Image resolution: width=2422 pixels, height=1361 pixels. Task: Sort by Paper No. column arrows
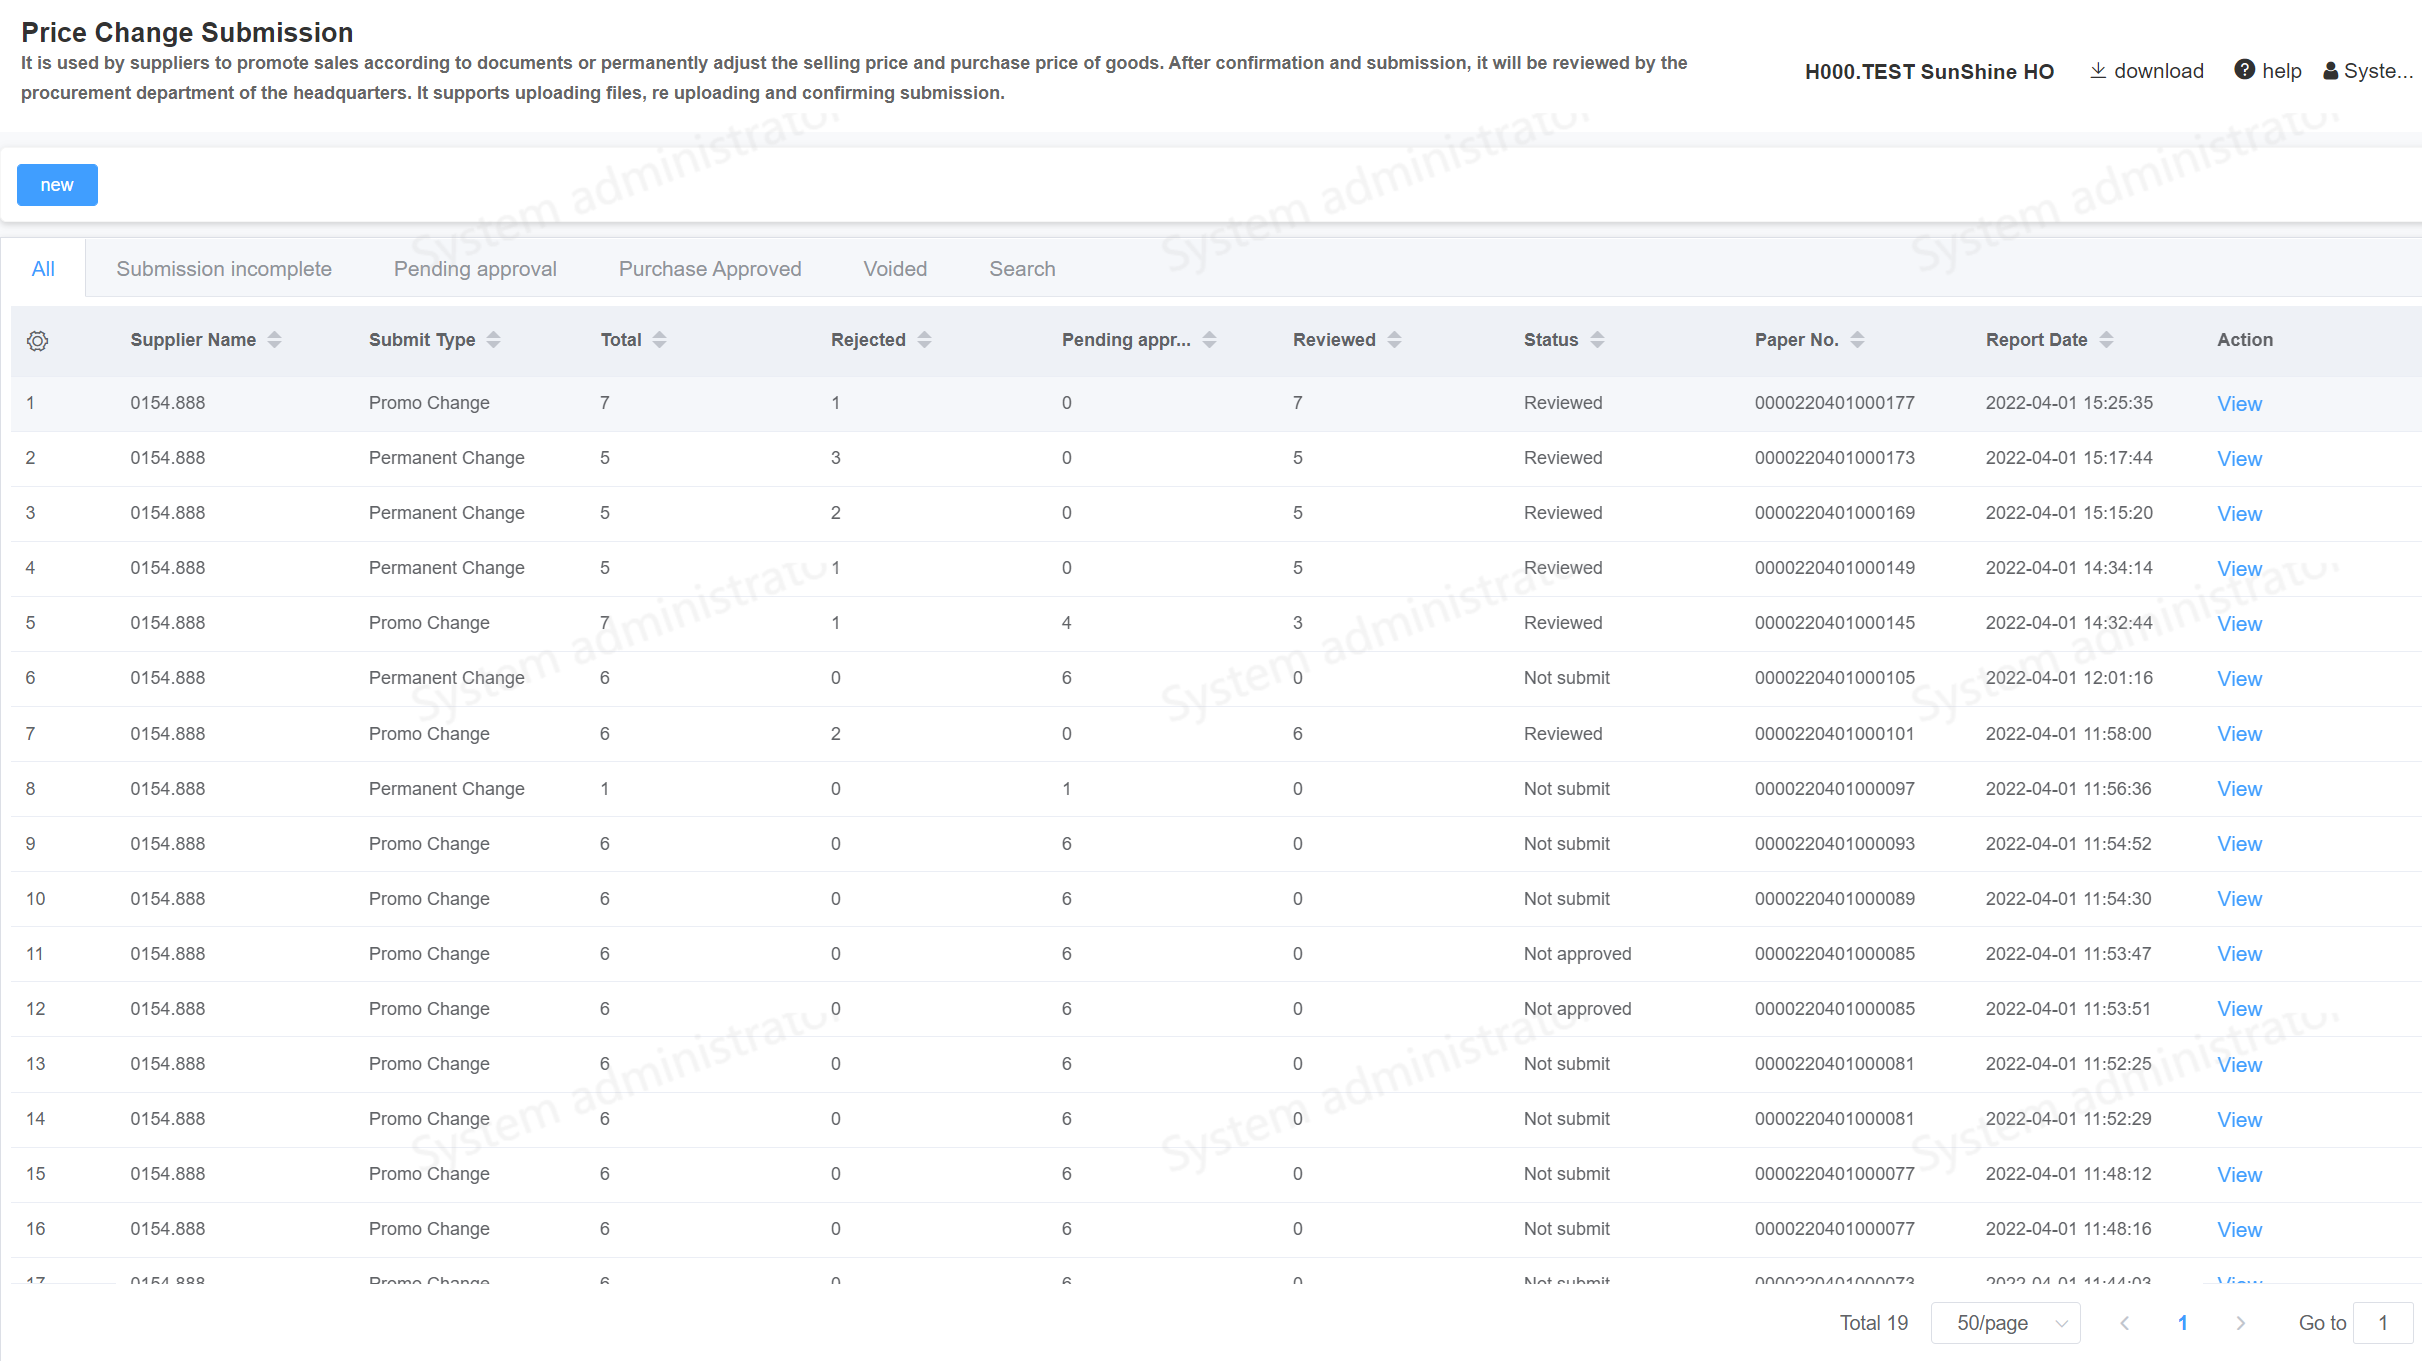pos(1857,340)
